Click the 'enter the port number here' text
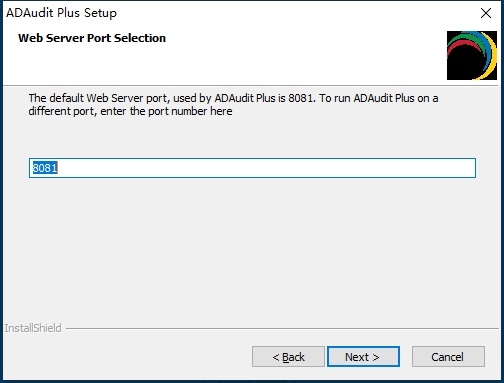This screenshot has height=383, width=504. tap(166, 111)
